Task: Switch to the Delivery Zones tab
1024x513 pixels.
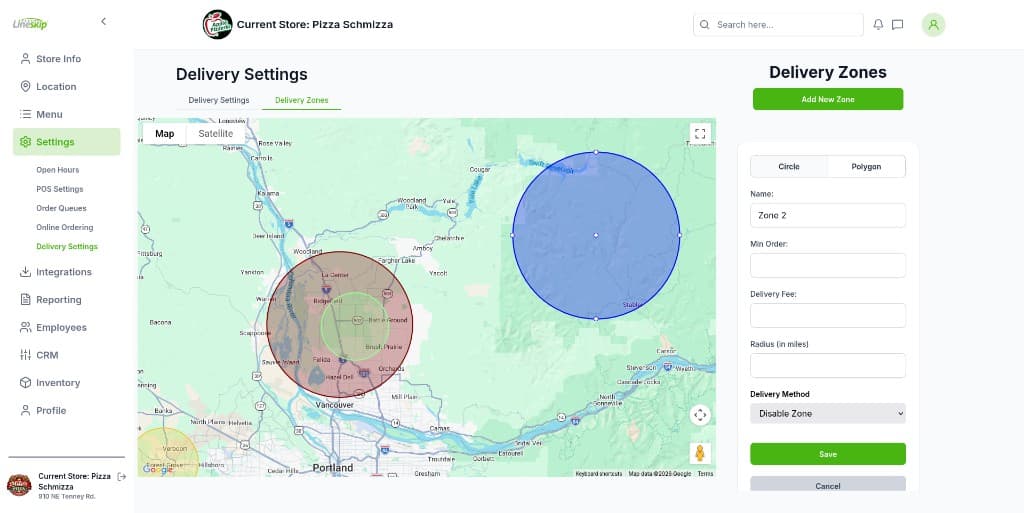Action: (302, 101)
